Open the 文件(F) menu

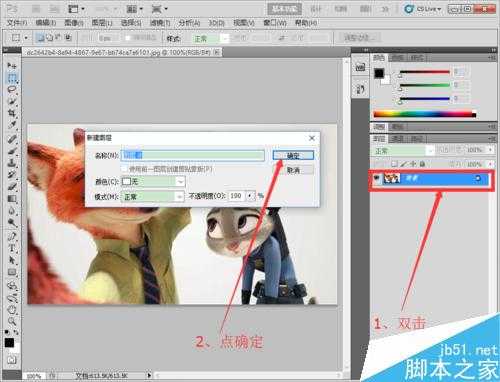(17, 23)
